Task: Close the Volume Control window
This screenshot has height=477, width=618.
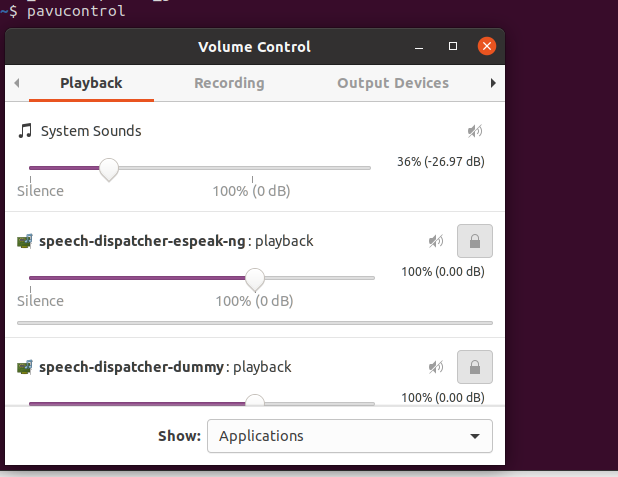Action: 487,47
